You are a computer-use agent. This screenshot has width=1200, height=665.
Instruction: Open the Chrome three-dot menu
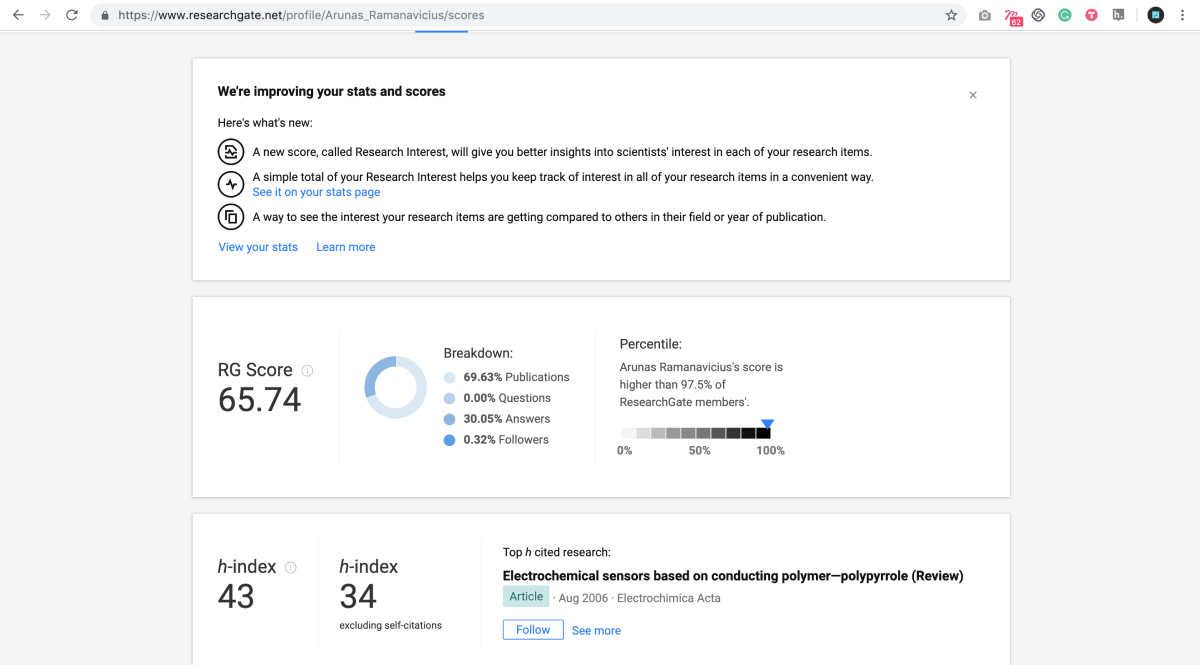tap(1183, 15)
